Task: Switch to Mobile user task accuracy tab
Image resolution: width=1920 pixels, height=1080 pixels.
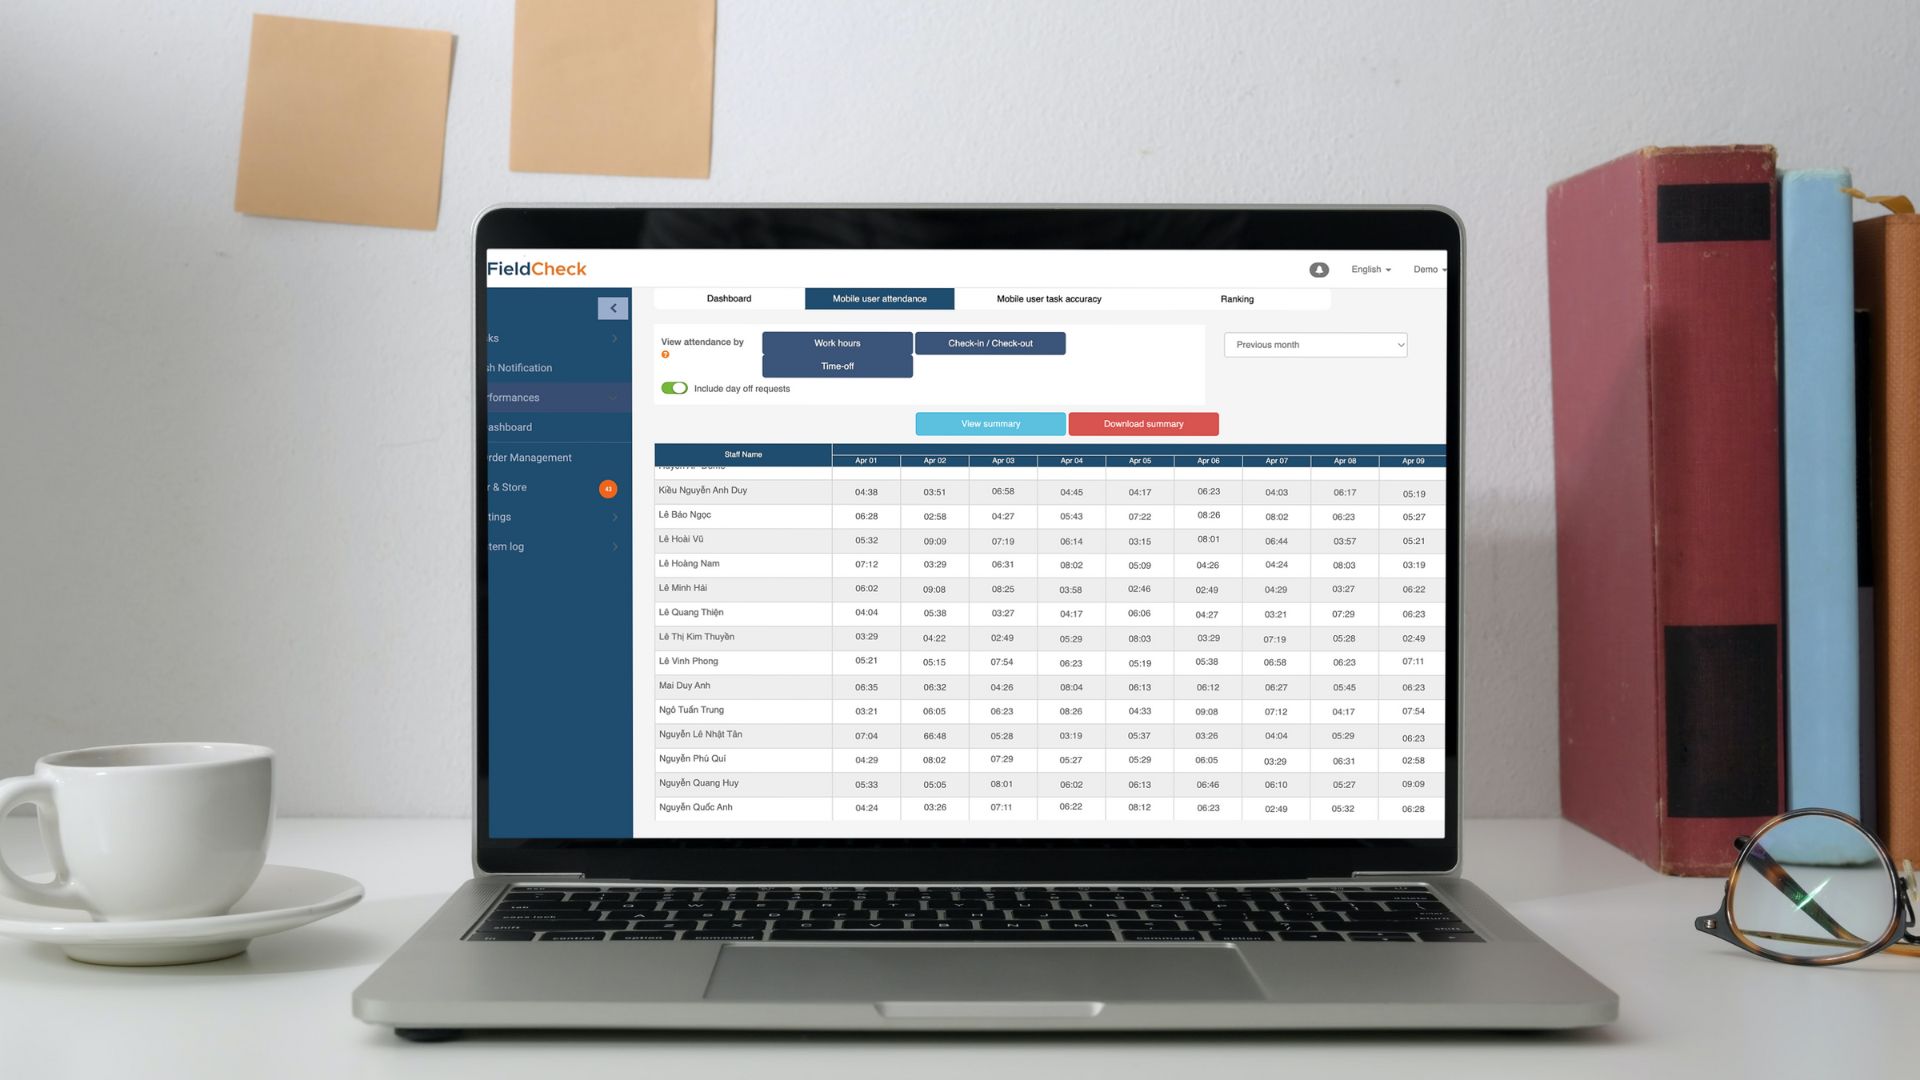Action: [x=1050, y=298]
